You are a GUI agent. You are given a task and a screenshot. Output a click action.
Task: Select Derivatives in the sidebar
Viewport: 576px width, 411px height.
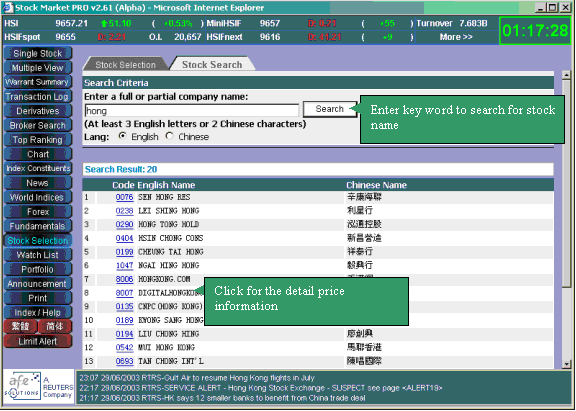coord(37,111)
